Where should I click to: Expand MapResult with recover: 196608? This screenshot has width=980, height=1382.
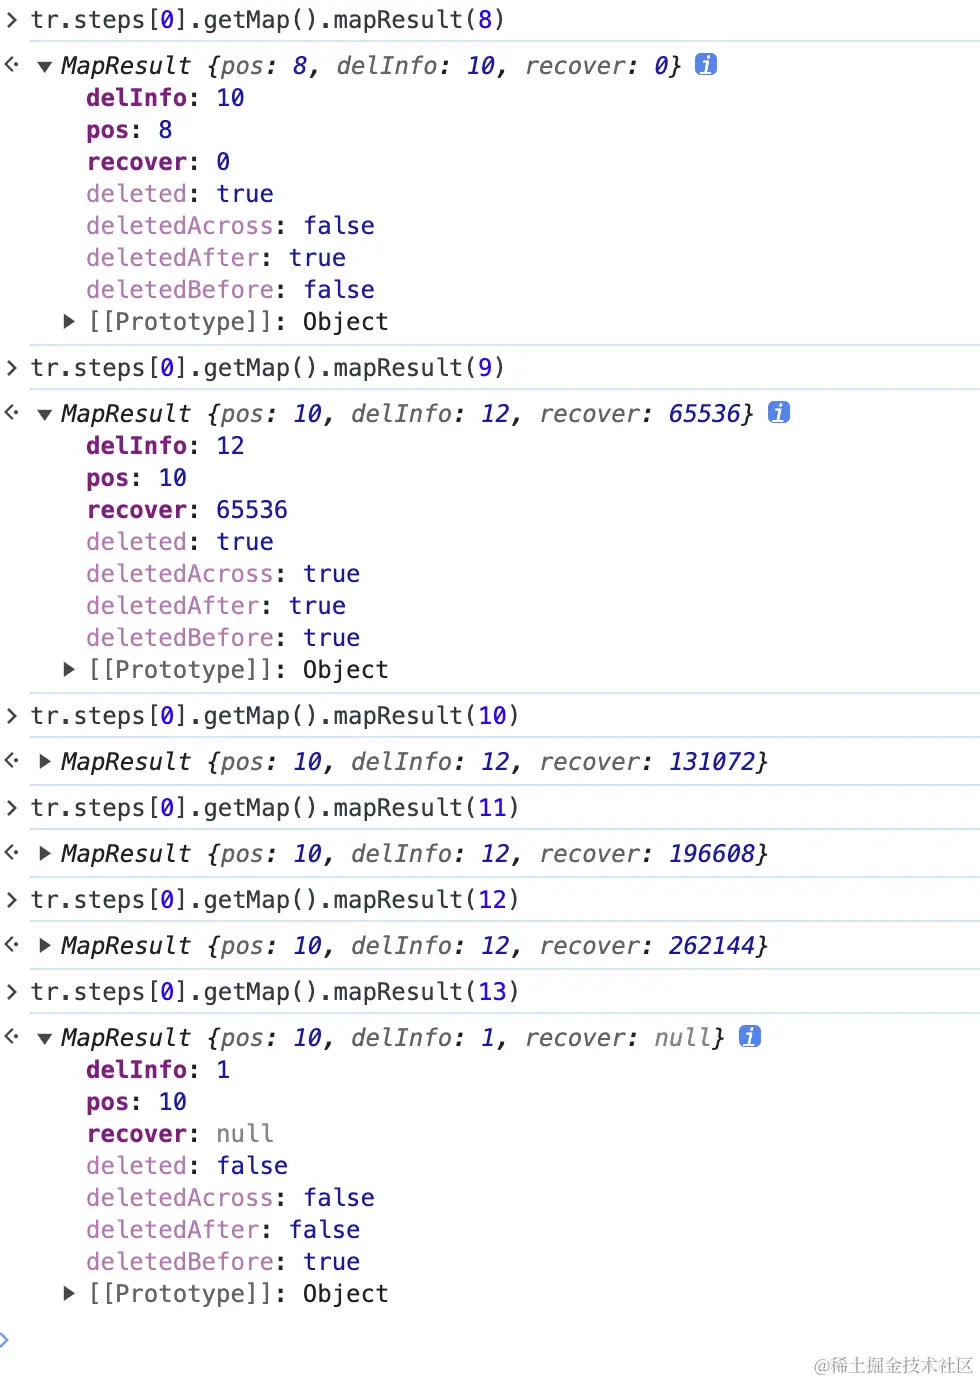[x=45, y=853]
